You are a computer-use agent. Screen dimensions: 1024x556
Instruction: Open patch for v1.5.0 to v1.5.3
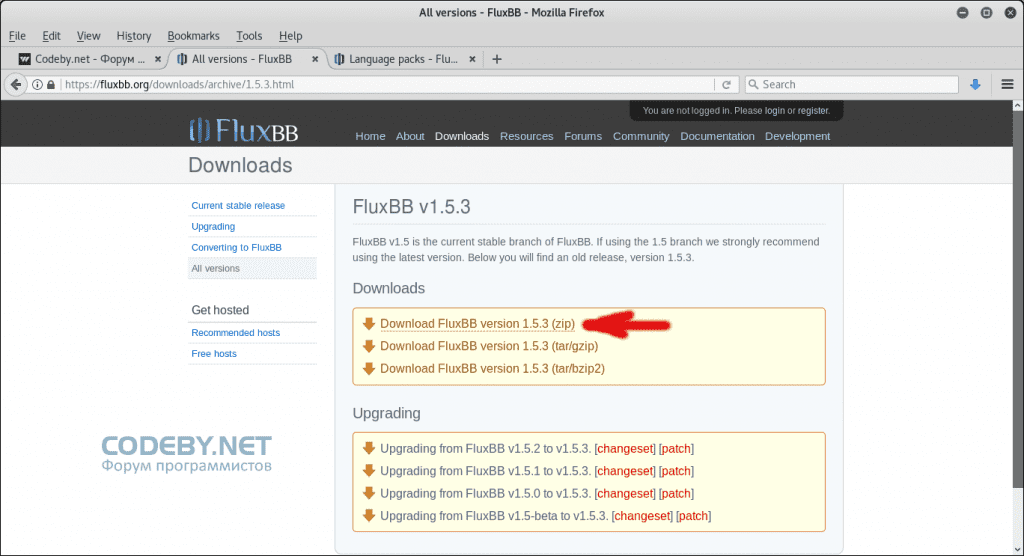(x=676, y=493)
